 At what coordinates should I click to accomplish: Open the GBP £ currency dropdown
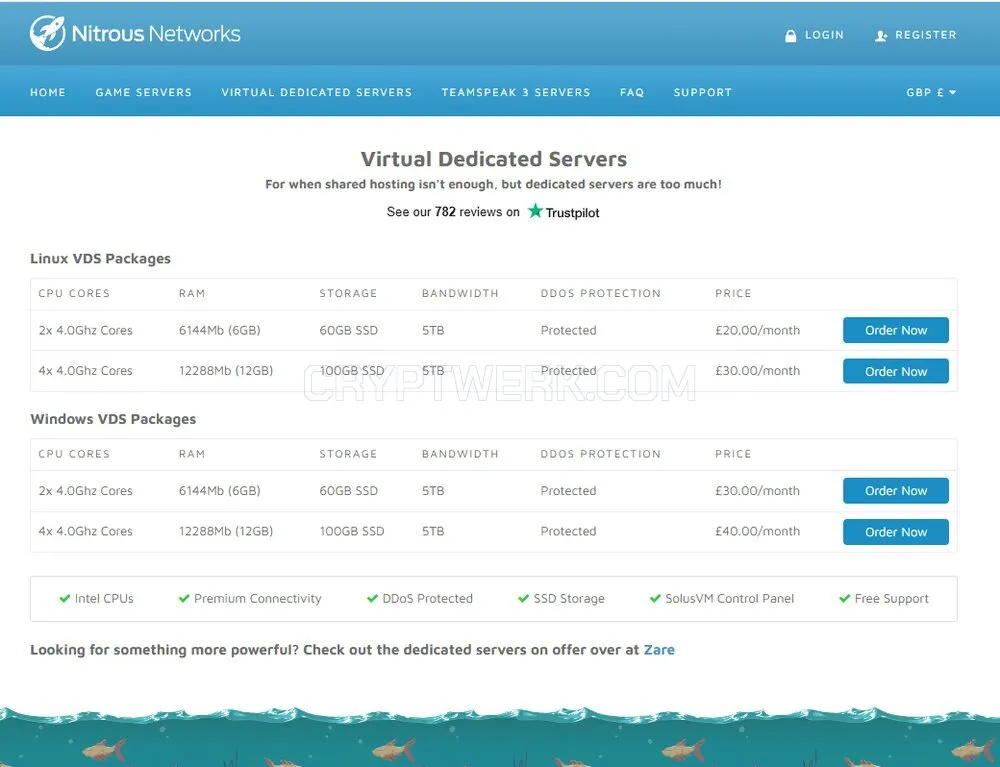(931, 92)
